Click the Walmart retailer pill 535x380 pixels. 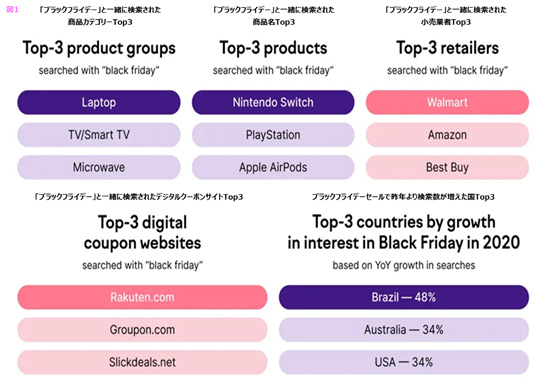pyautogui.click(x=447, y=102)
